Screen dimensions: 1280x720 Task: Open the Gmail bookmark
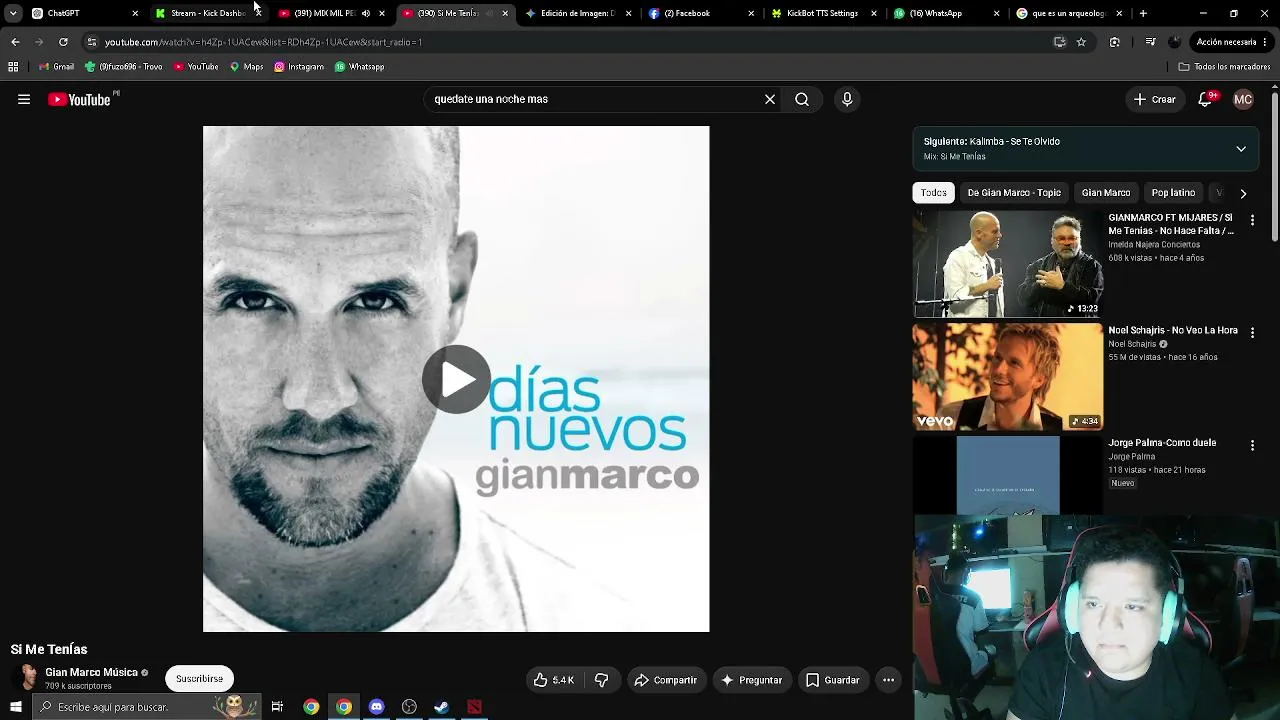click(56, 67)
